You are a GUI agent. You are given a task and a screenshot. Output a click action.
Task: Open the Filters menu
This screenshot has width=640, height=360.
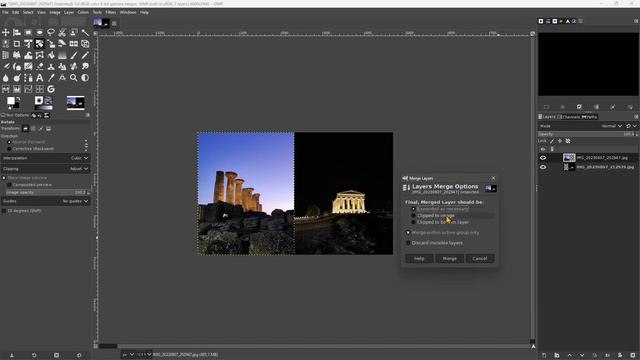tap(111, 13)
